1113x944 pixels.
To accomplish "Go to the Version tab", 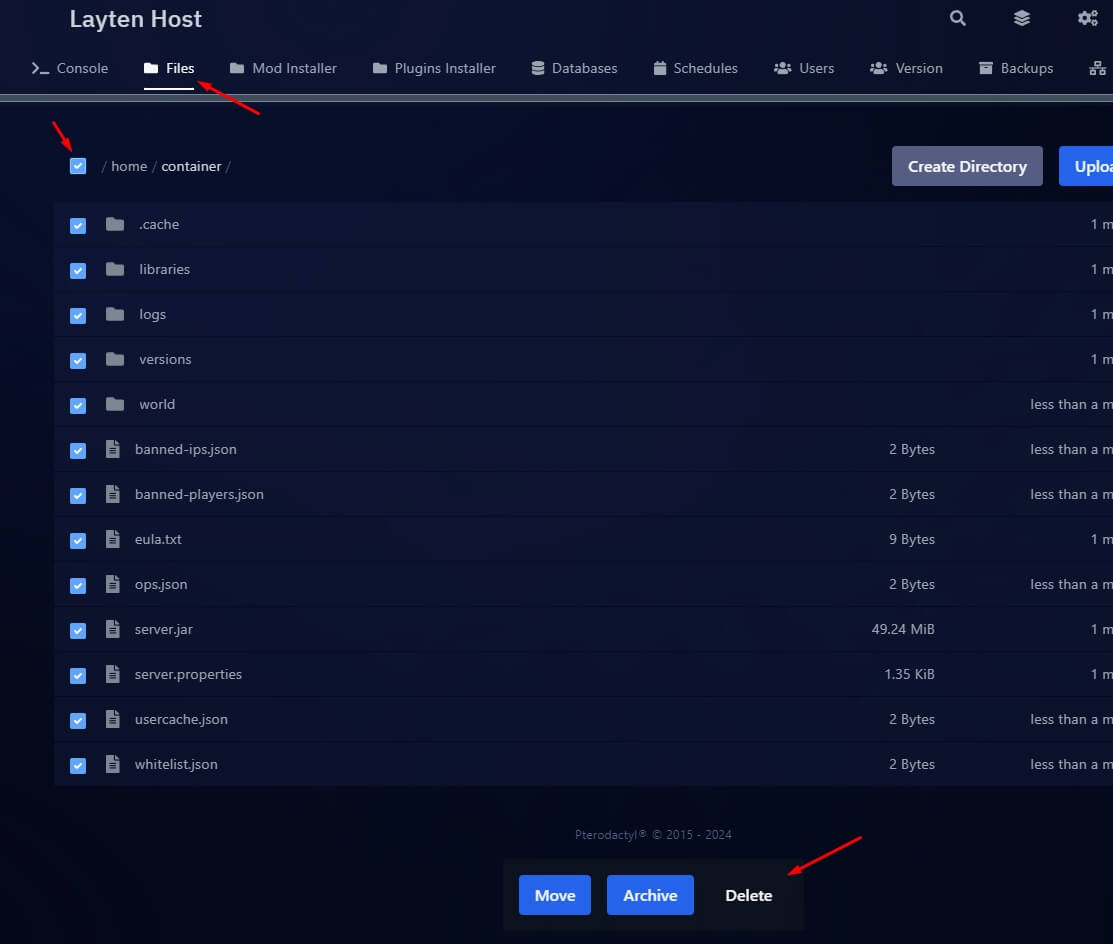I will click(x=906, y=68).
